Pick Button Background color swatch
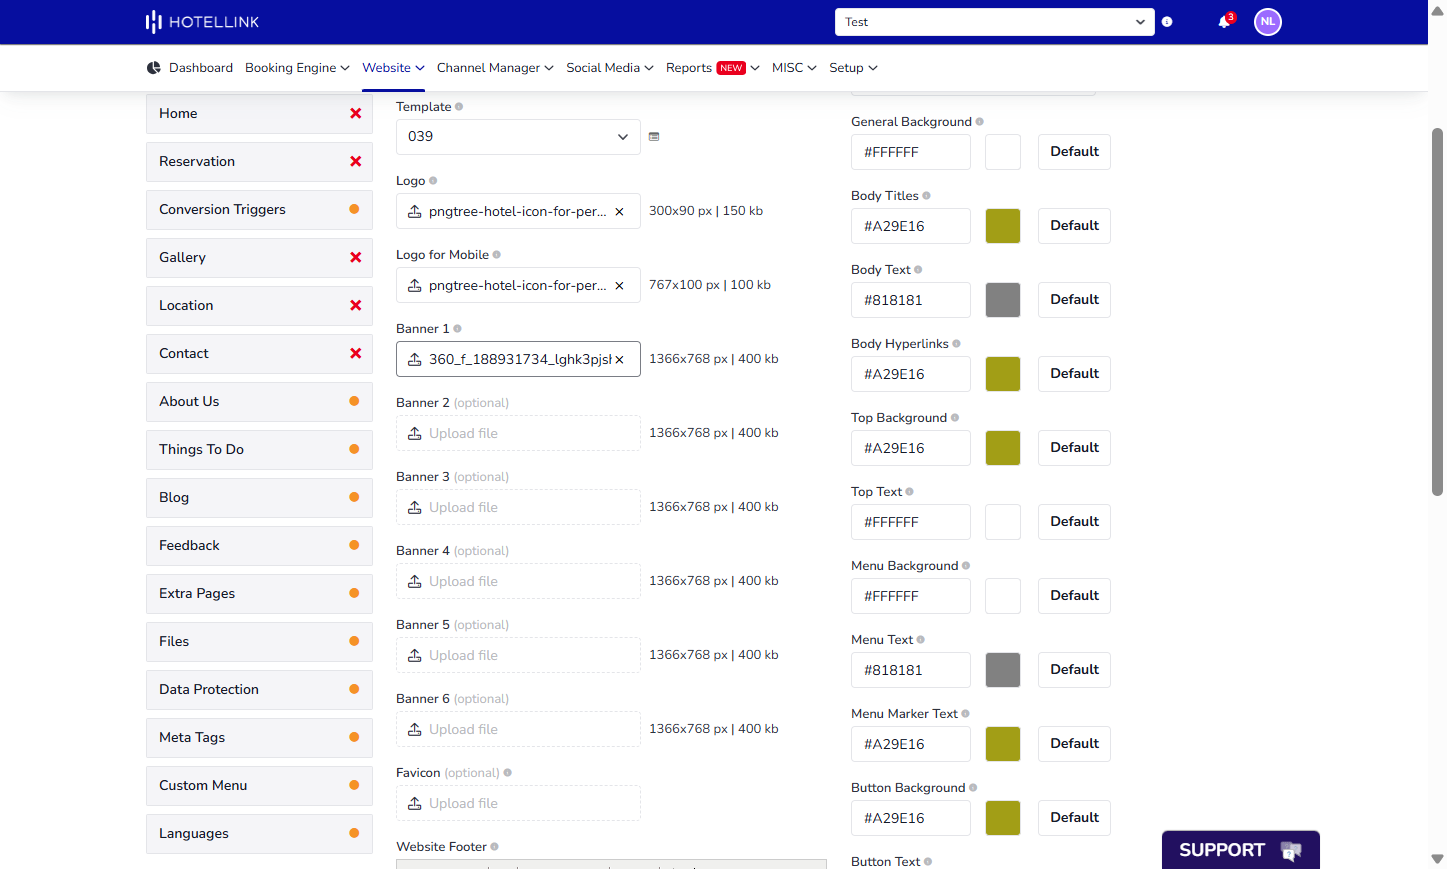The height and width of the screenshot is (869, 1447). pyautogui.click(x=1003, y=818)
